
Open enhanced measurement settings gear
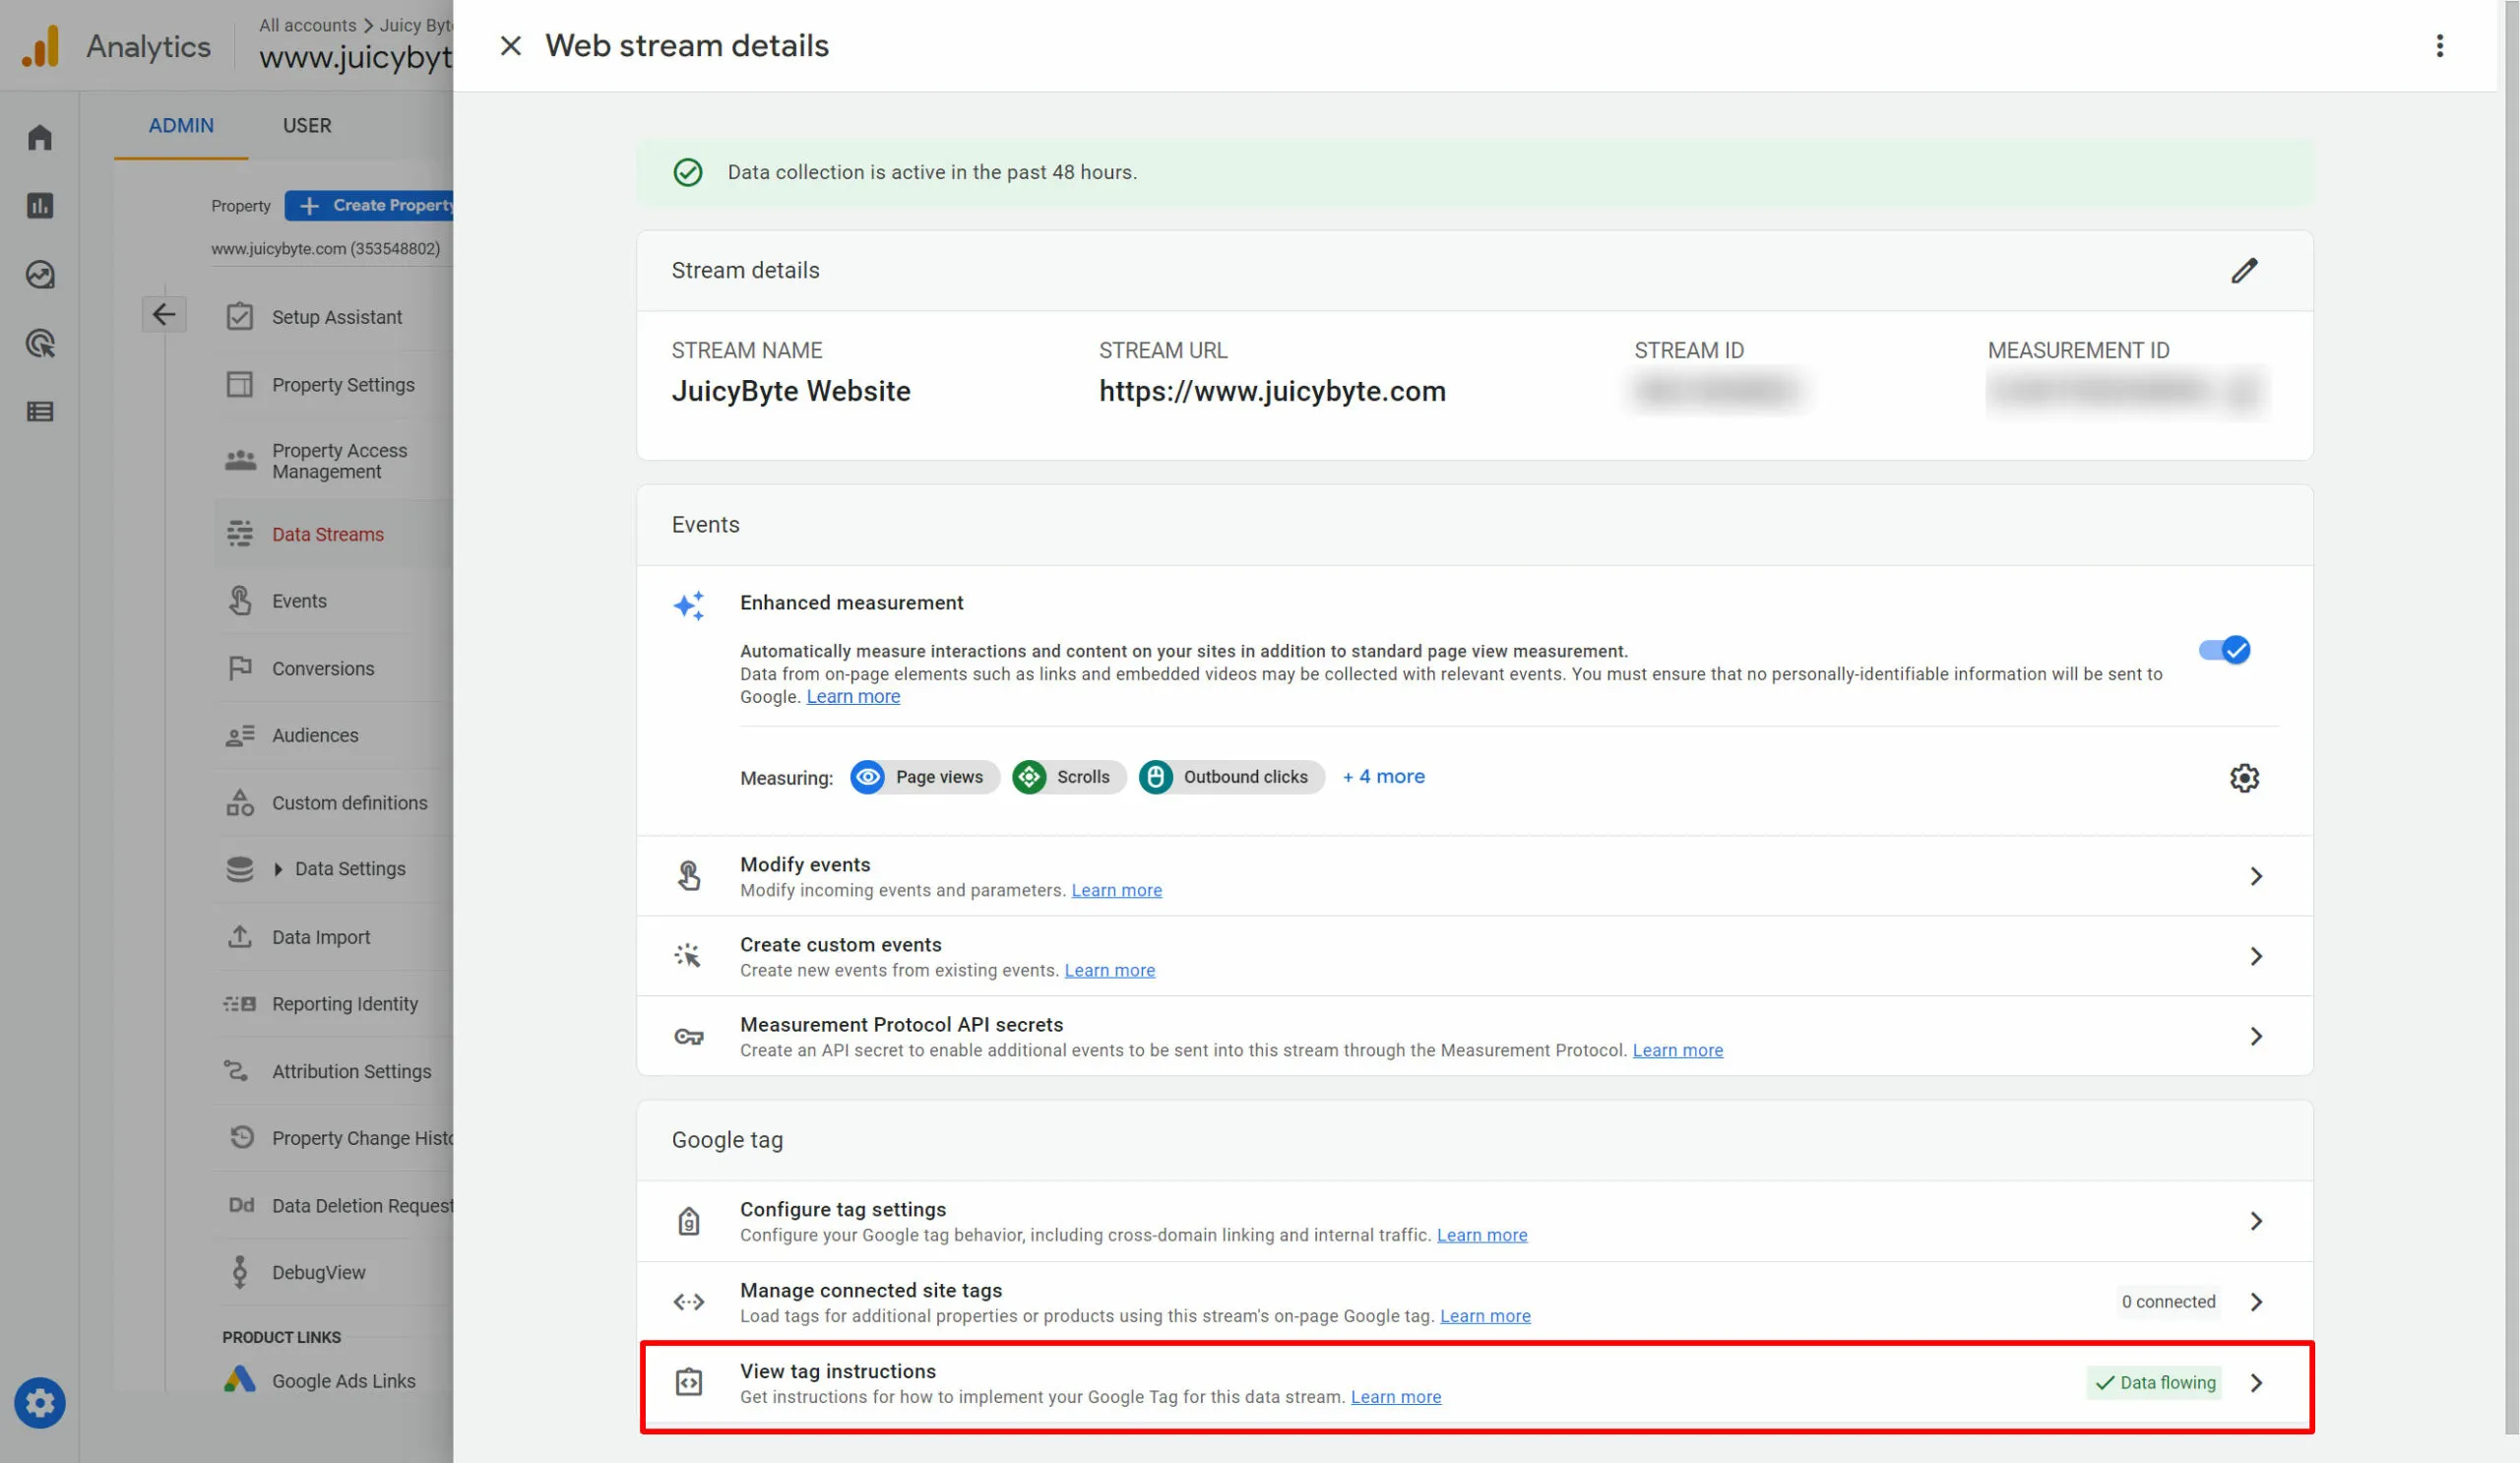(2245, 778)
